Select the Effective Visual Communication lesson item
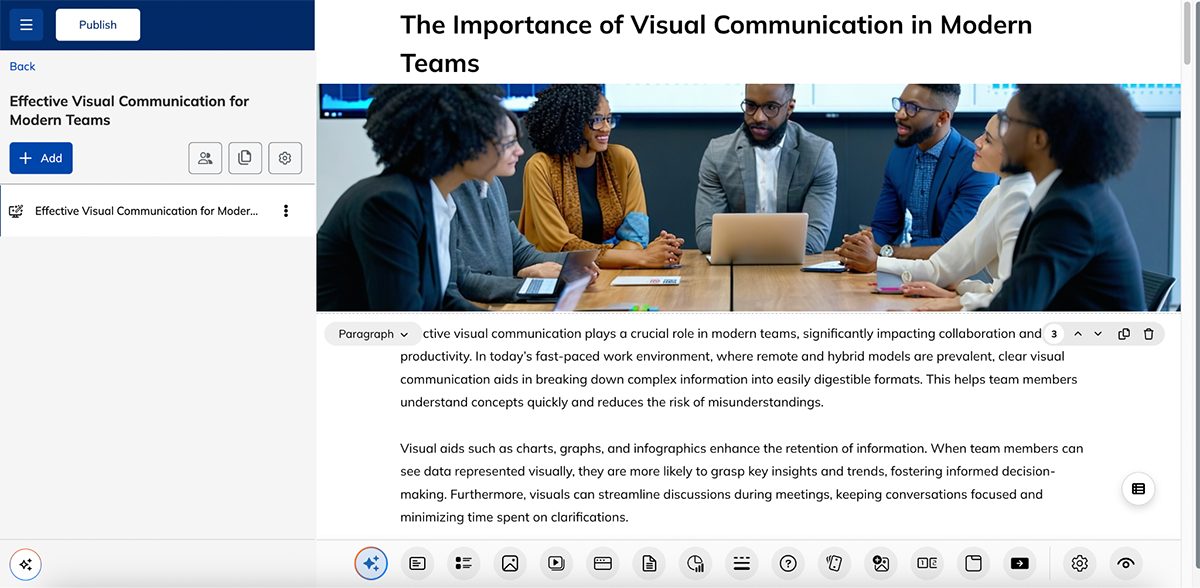The height and width of the screenshot is (588, 1200). click(x=145, y=211)
